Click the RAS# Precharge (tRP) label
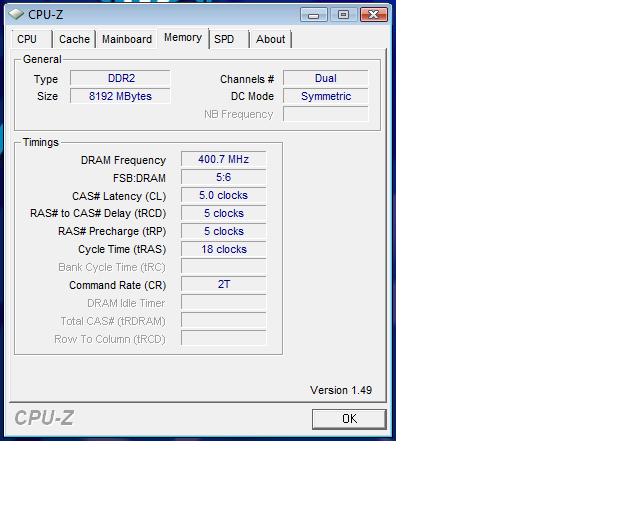Viewport: 640px width, 512px height. coord(112,232)
